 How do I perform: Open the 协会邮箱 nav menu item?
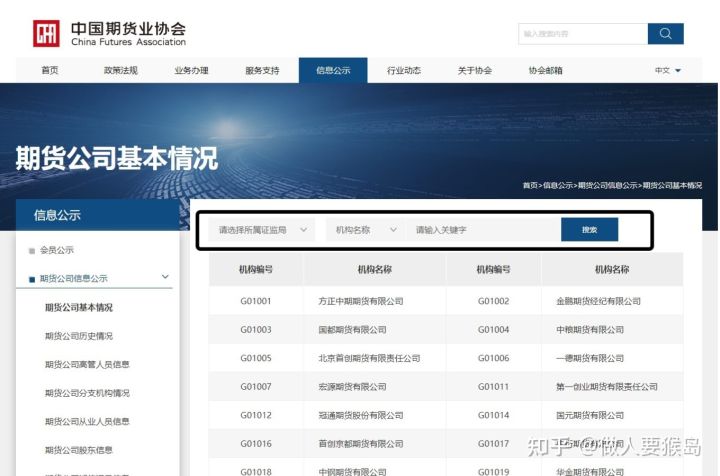point(546,70)
